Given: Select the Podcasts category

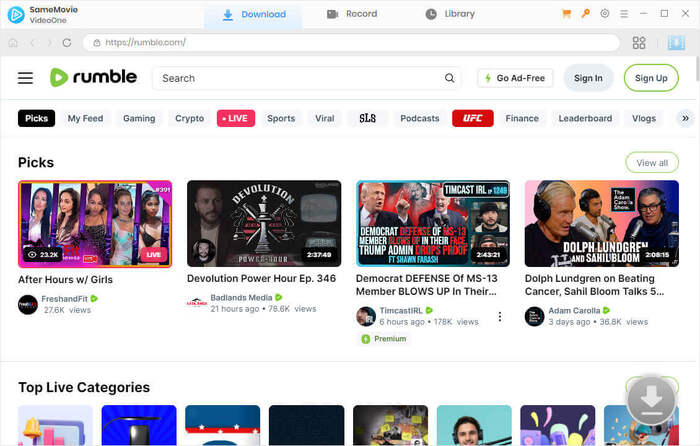Looking at the screenshot, I should coord(420,118).
